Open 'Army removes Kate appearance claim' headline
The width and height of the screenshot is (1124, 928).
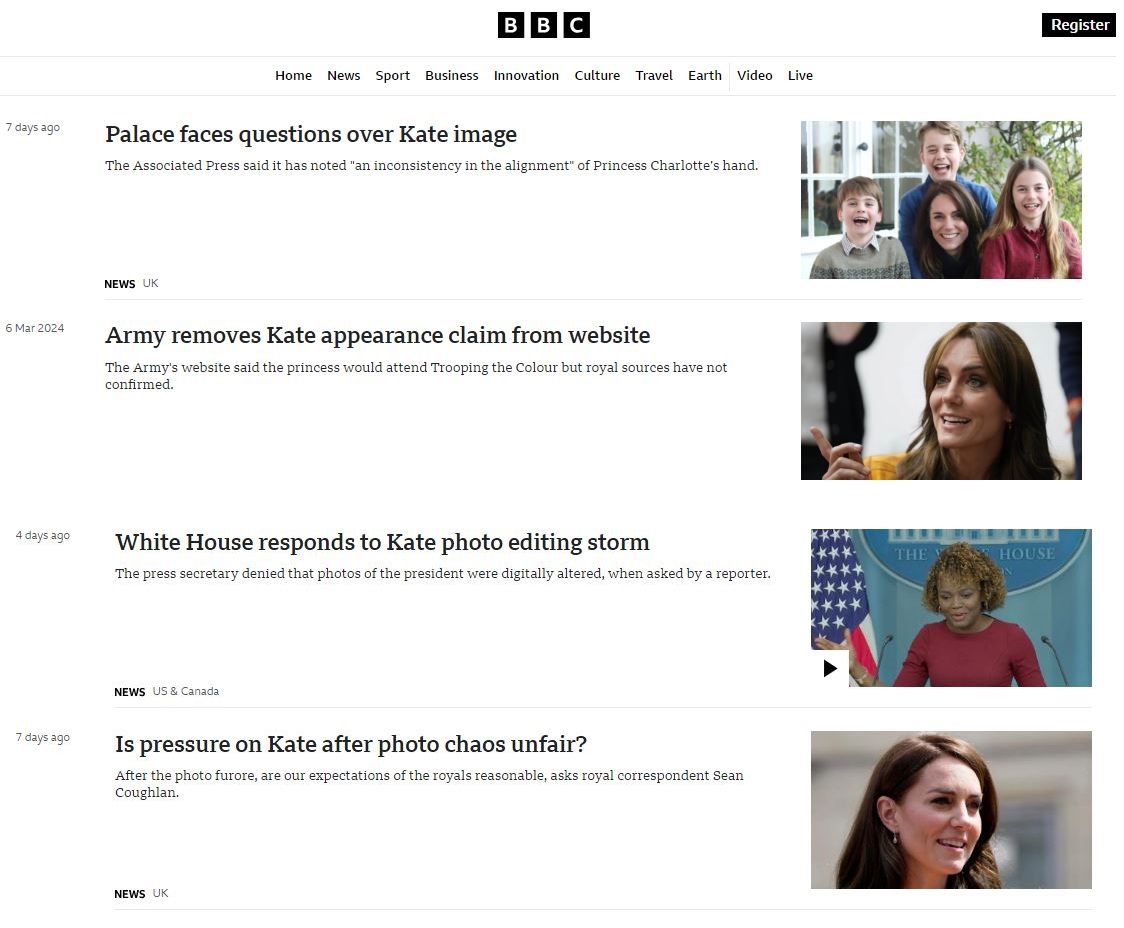pos(377,335)
